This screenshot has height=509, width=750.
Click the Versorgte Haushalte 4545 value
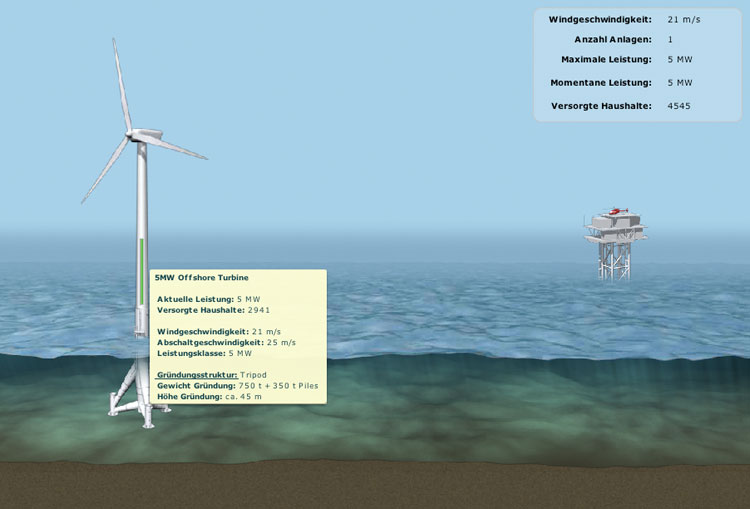point(679,106)
